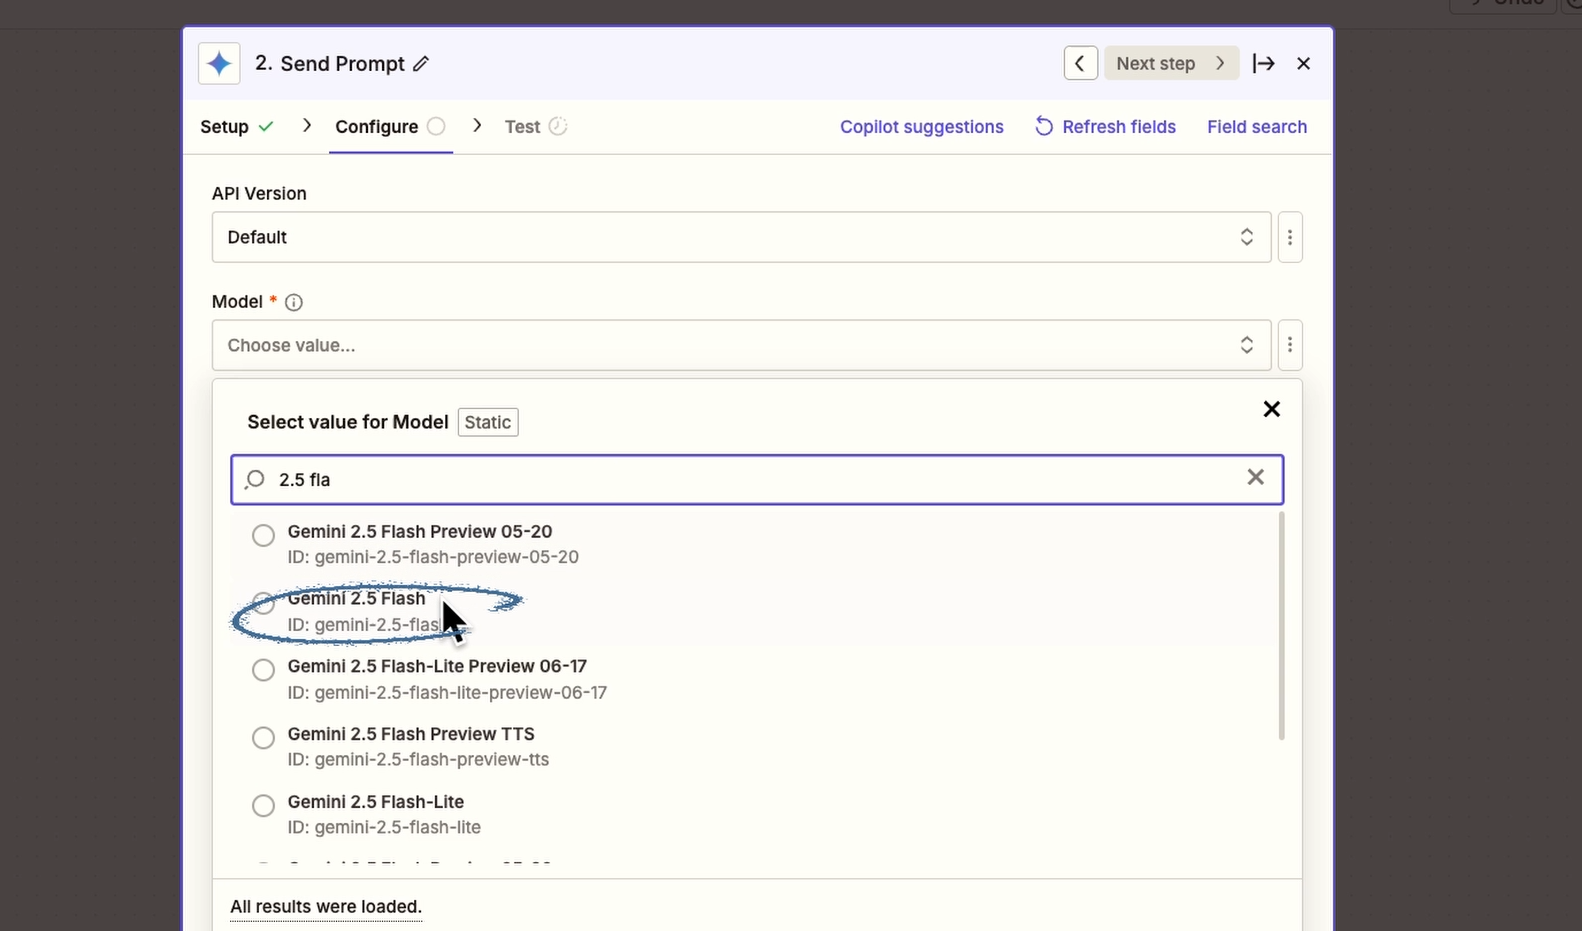
Task: Click the Test status clock icon
Action: (x=558, y=126)
